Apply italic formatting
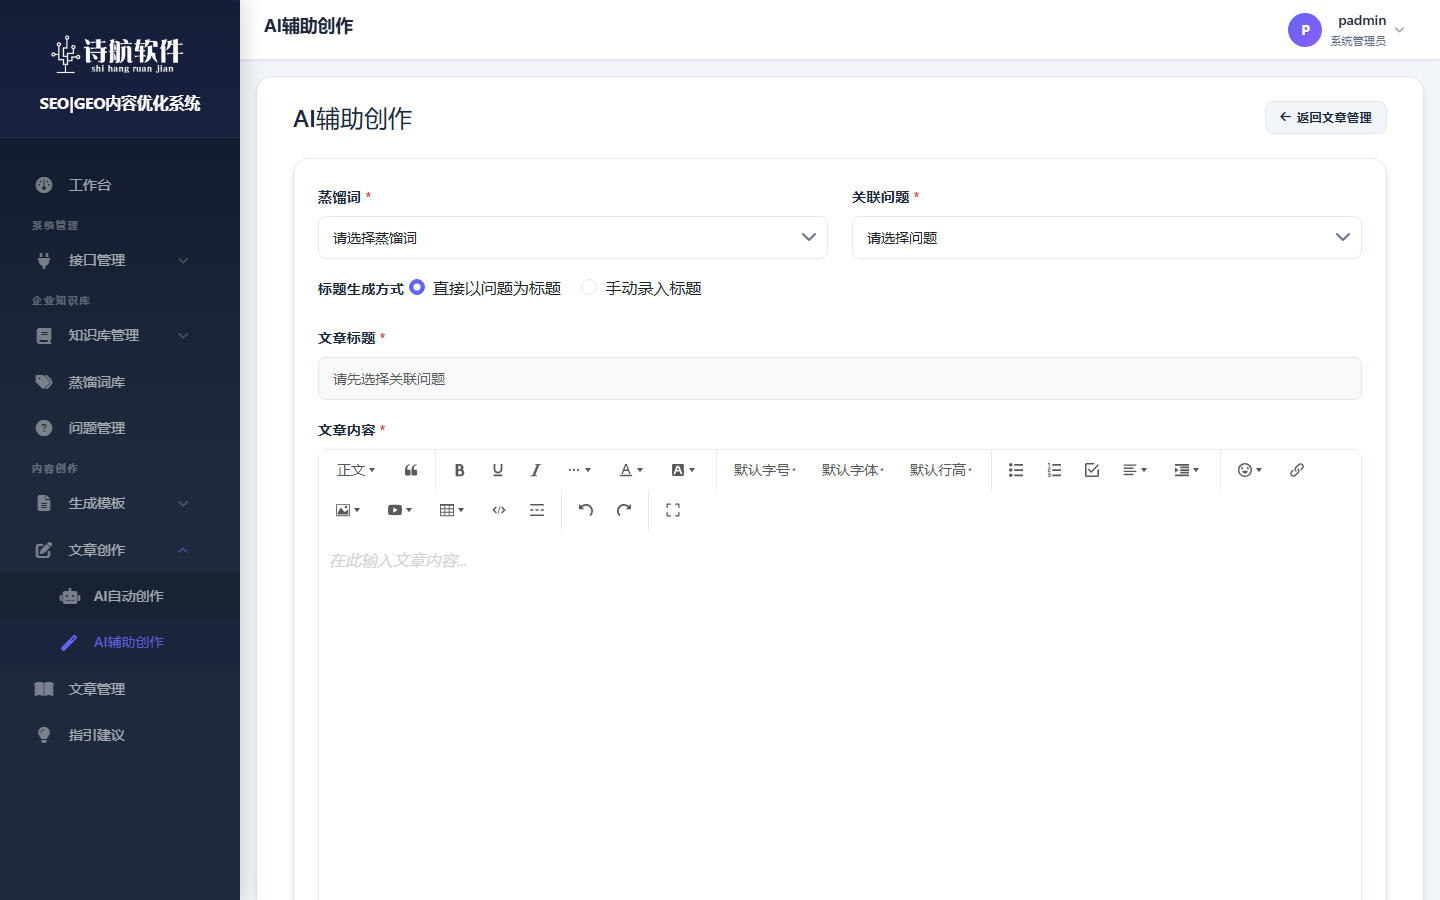This screenshot has width=1440, height=900. click(536, 470)
